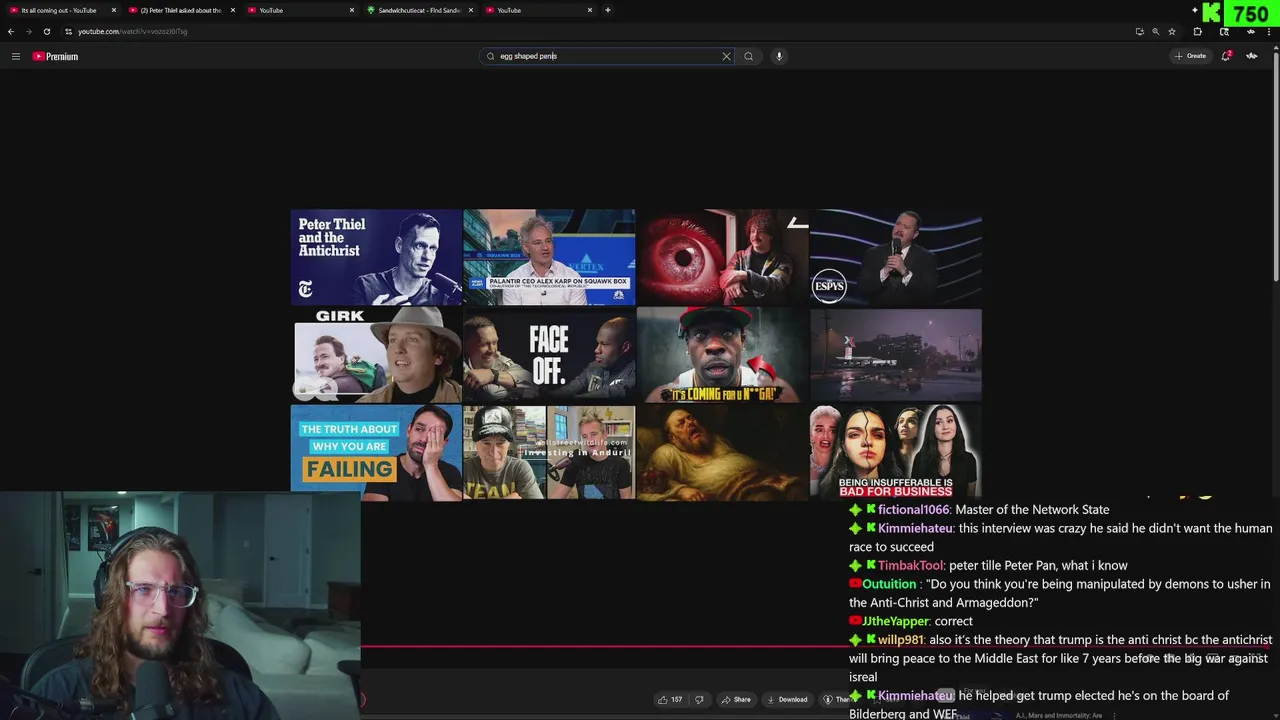Viewport: 1280px width, 720px height.
Task: Go back with browser back arrow
Action: pos(11,31)
